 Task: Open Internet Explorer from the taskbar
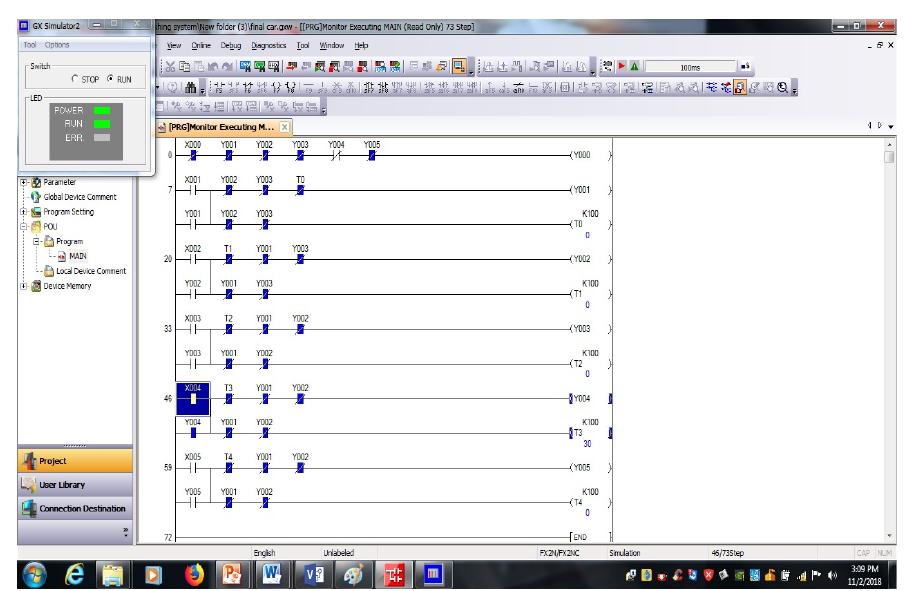[74, 575]
